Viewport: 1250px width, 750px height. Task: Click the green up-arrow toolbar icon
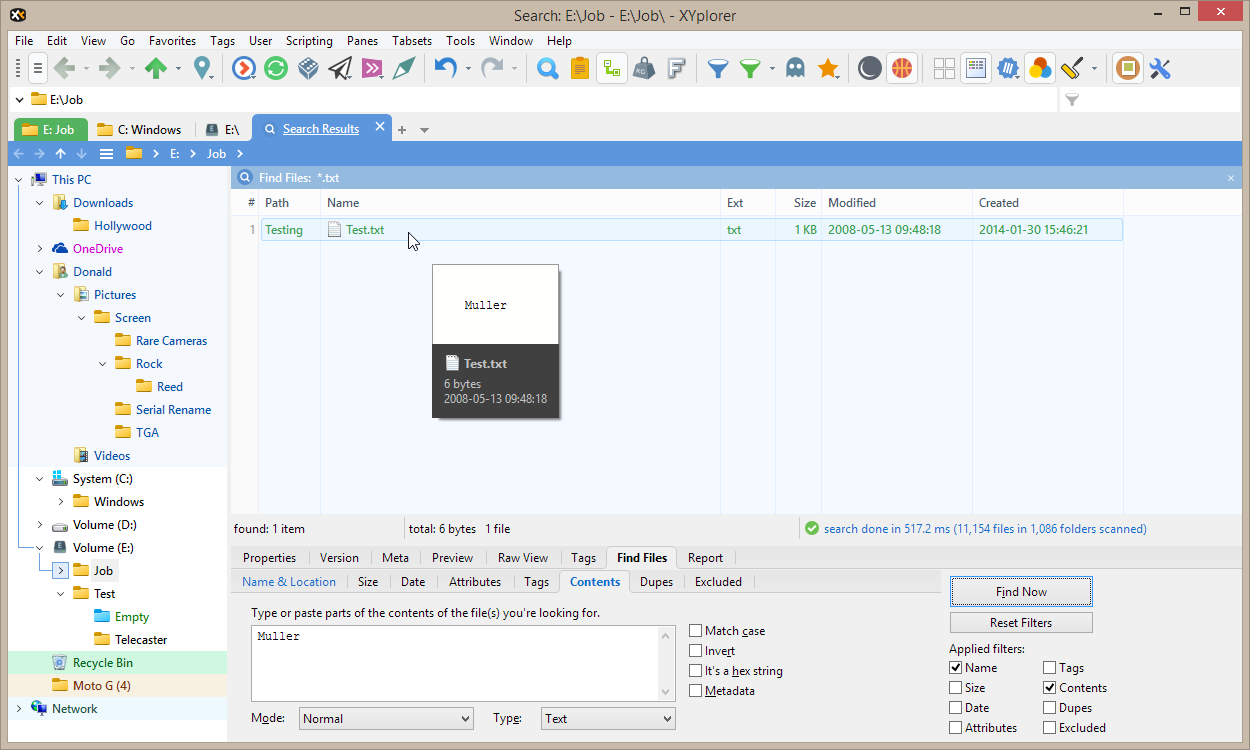coord(155,68)
